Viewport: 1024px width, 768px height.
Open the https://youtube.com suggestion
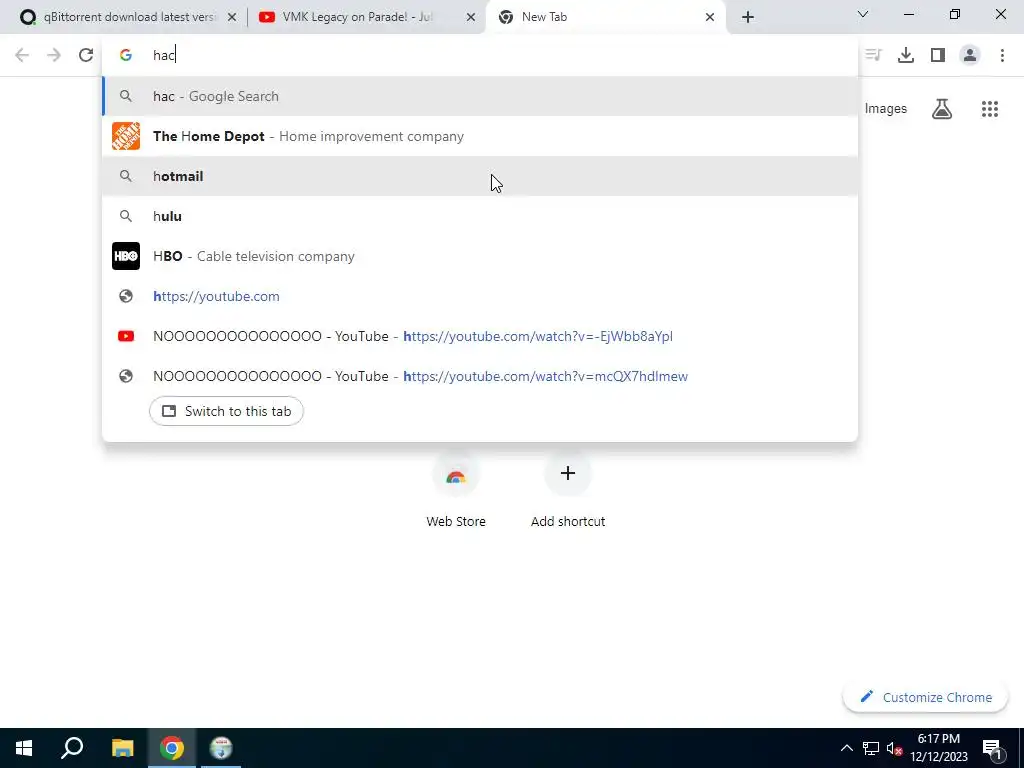(x=480, y=296)
